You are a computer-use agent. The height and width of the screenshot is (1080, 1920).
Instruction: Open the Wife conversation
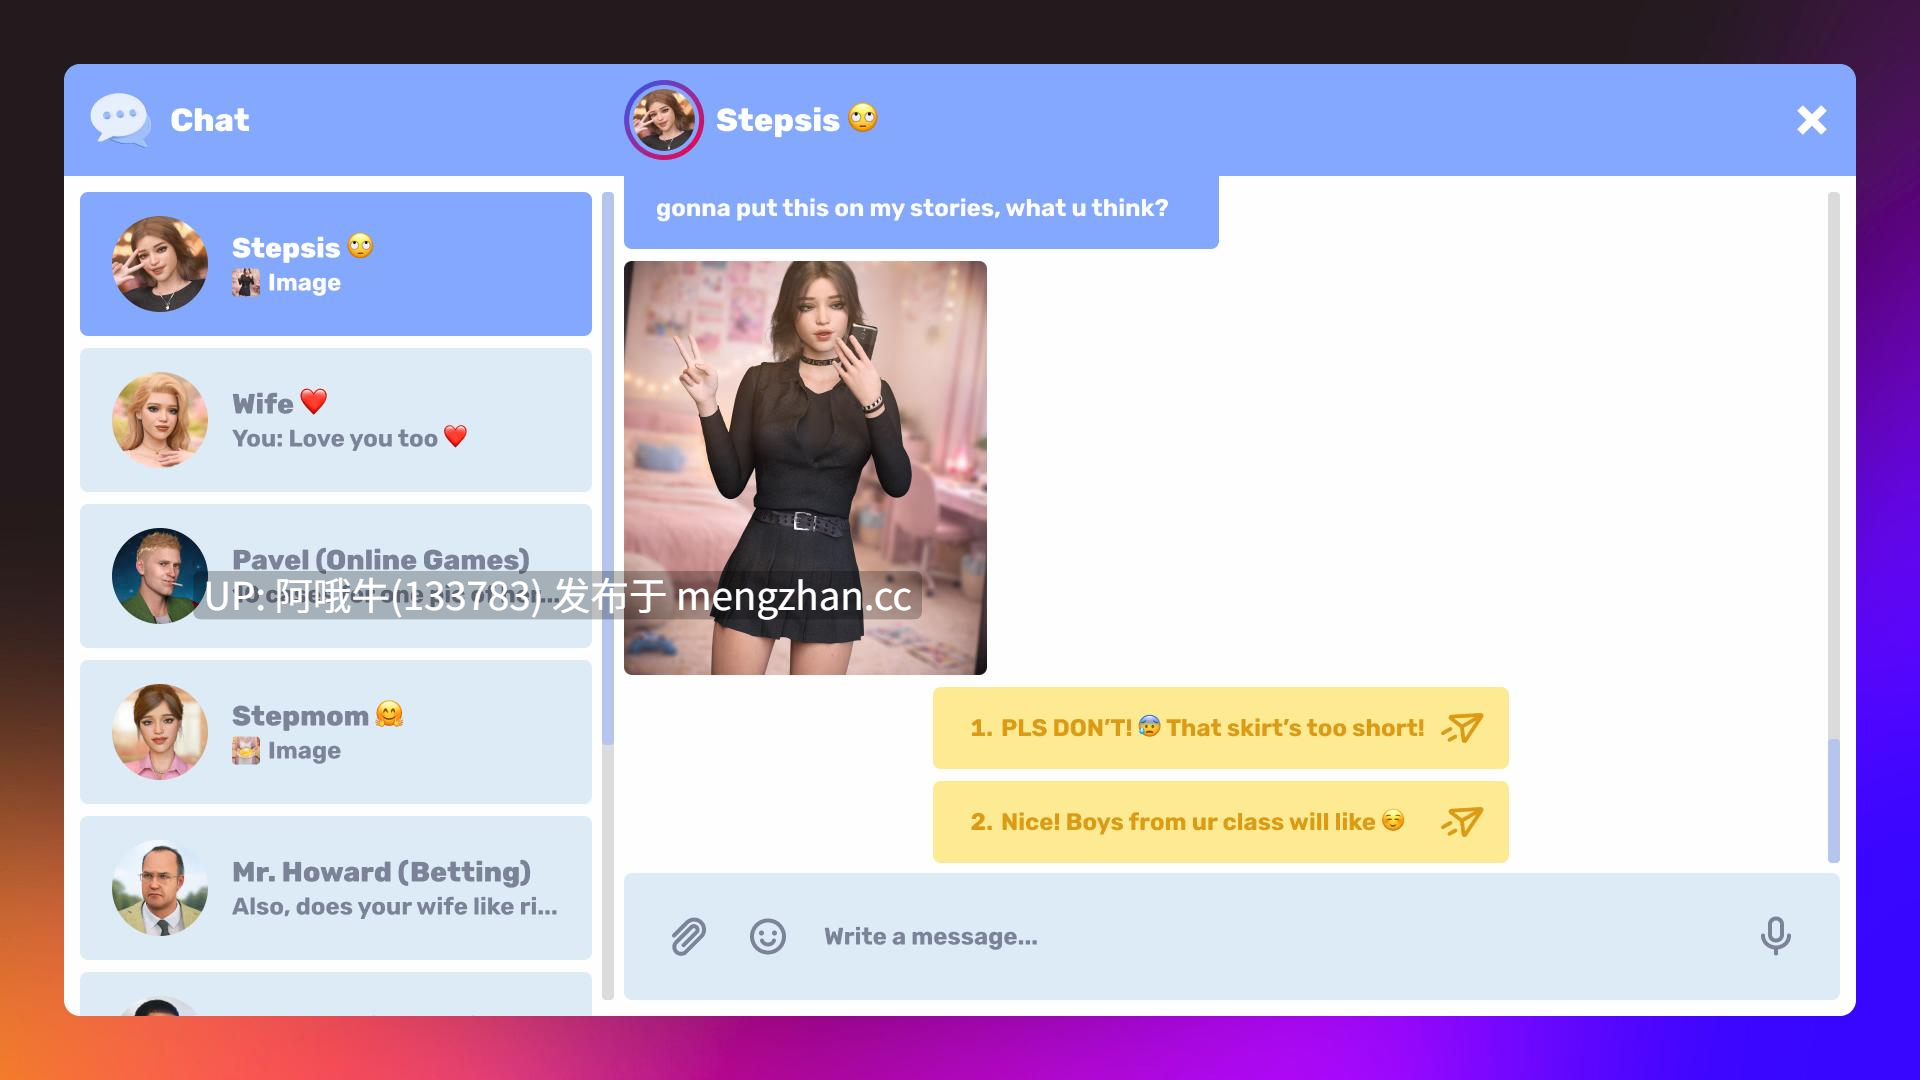(x=336, y=420)
